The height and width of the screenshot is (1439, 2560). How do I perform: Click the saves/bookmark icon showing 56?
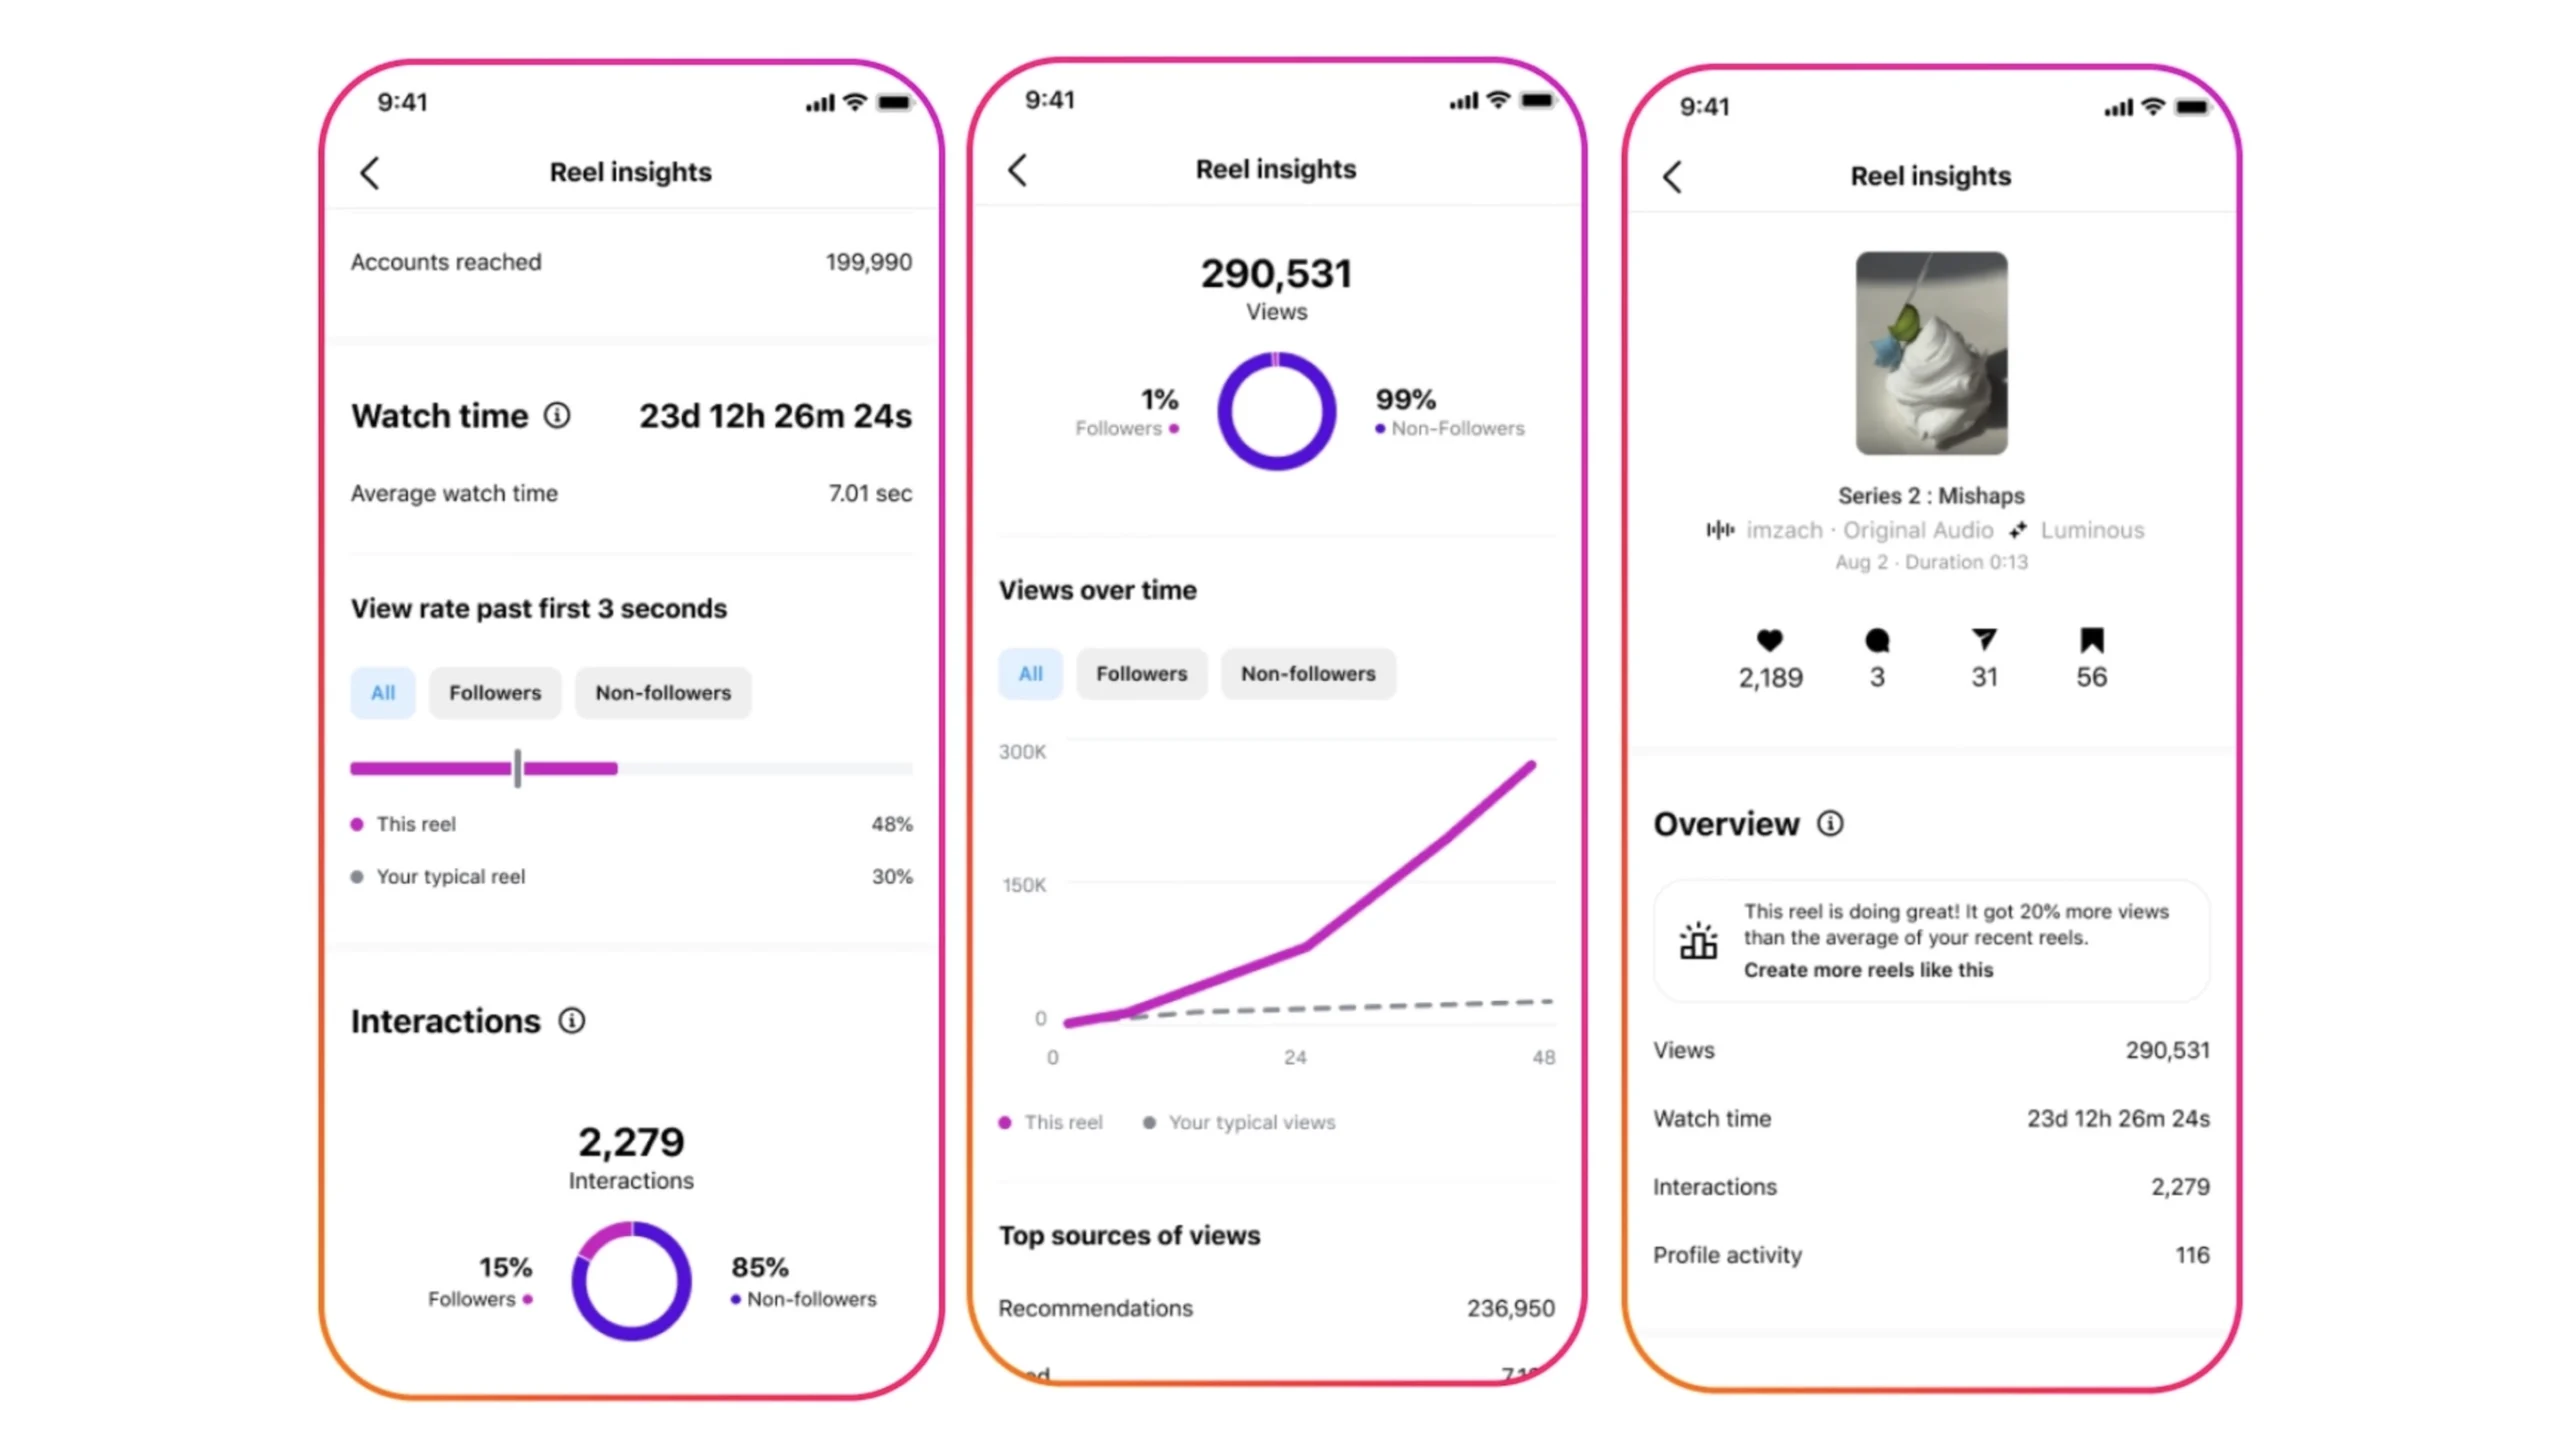click(x=2091, y=640)
